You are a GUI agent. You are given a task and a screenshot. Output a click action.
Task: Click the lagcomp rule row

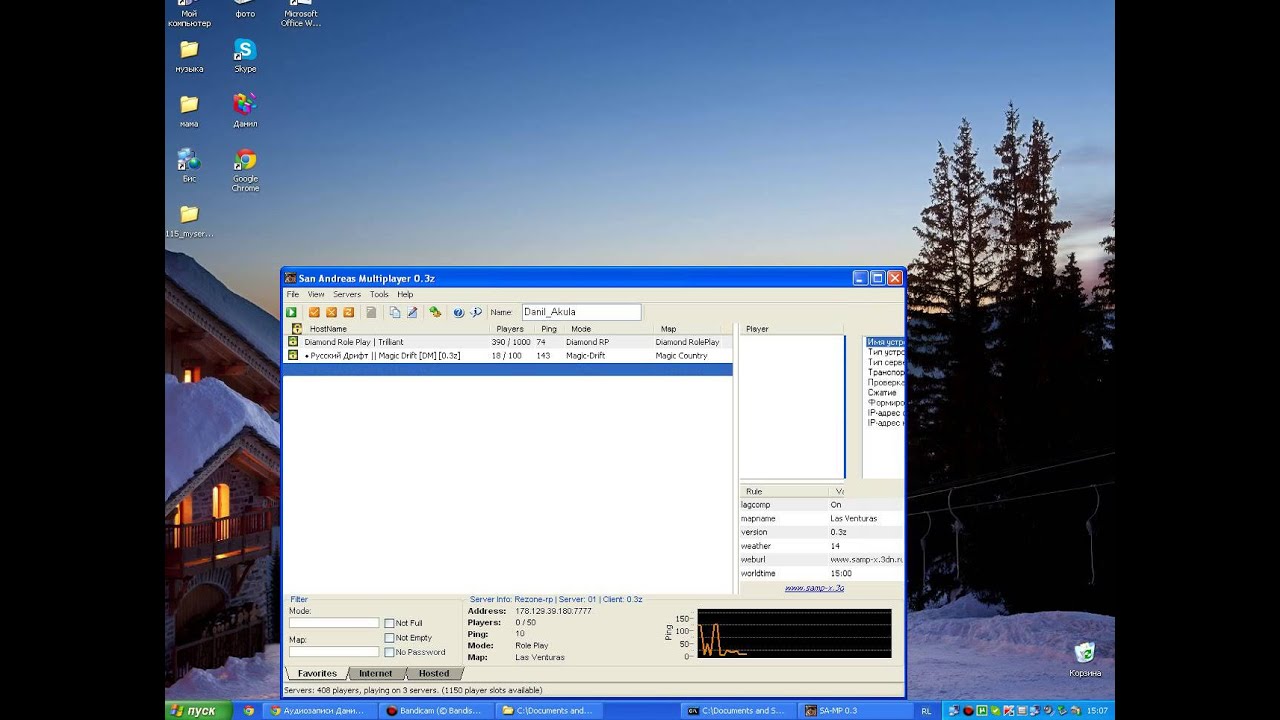pyautogui.click(x=821, y=505)
